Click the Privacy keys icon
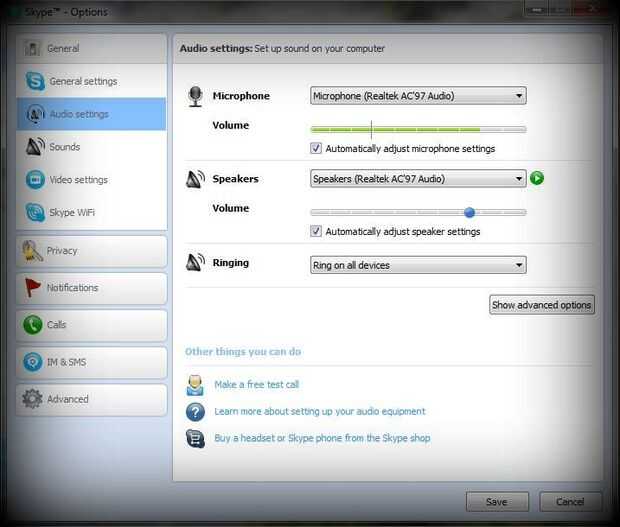 [x=32, y=251]
